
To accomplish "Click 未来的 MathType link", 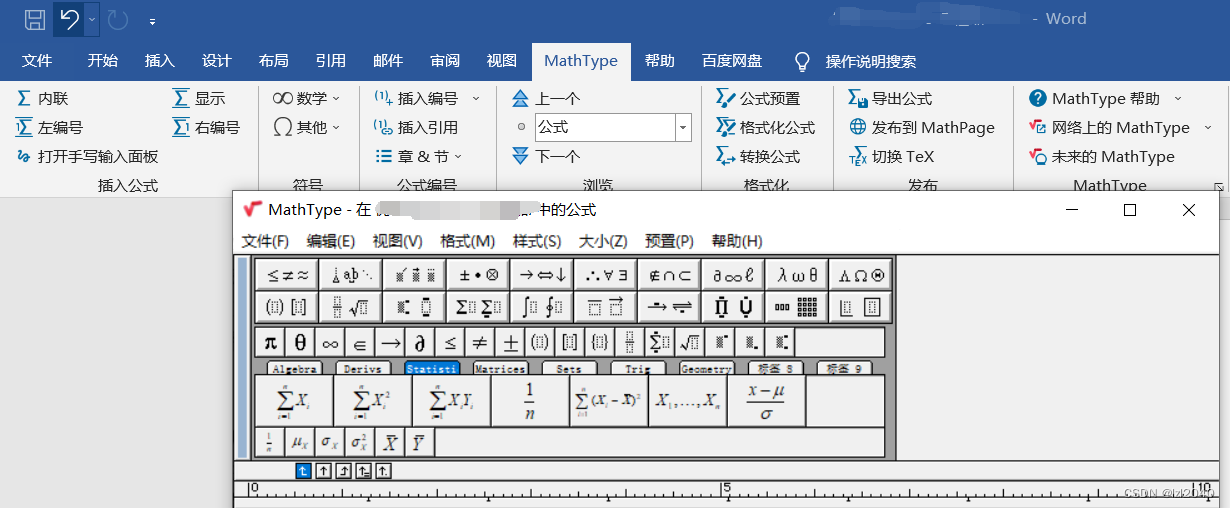I will [x=1102, y=156].
